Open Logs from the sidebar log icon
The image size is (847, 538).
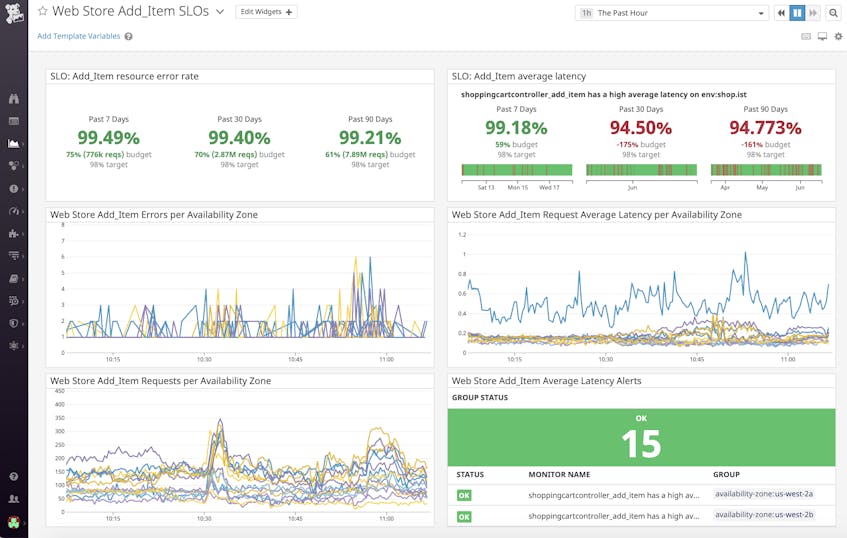click(14, 300)
